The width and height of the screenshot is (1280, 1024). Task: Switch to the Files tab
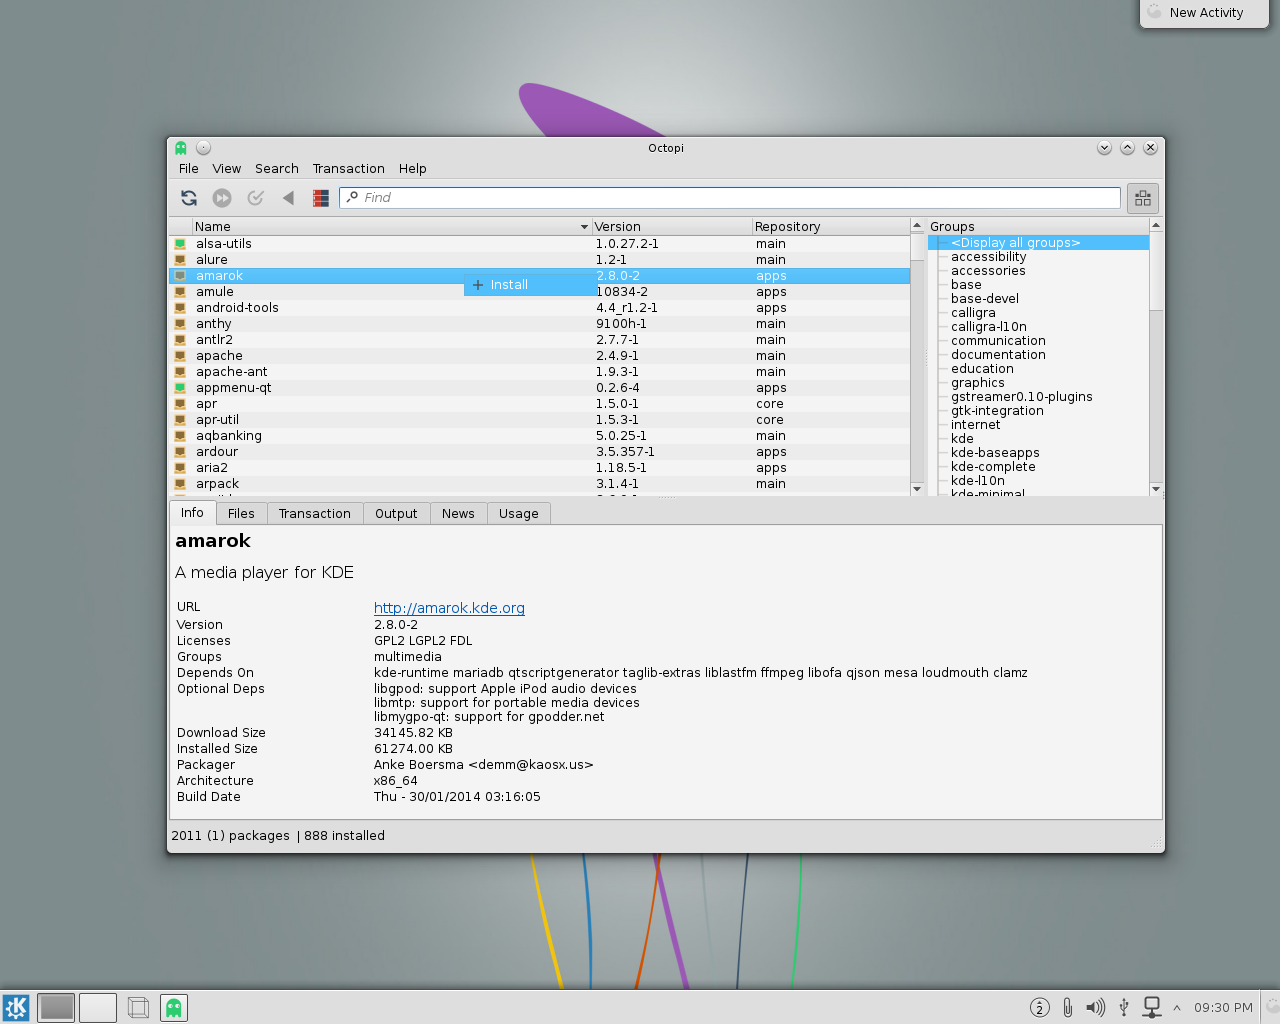241,514
